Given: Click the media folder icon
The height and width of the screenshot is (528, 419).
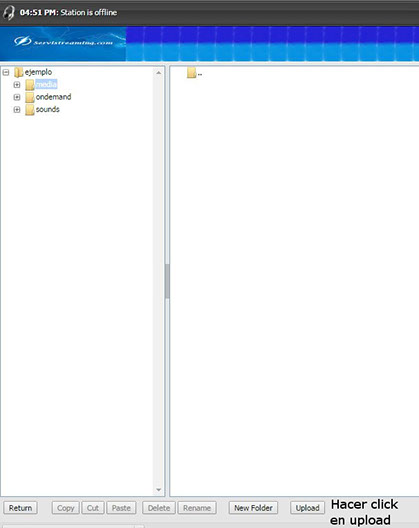Looking at the screenshot, I should tap(30, 85).
